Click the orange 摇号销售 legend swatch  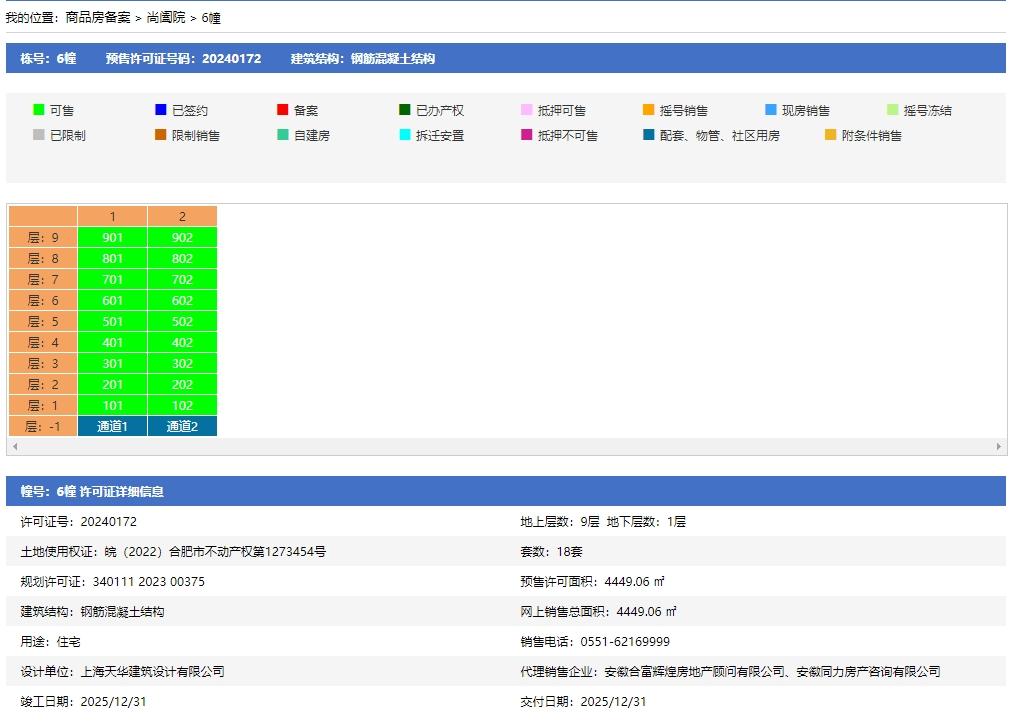(649, 110)
